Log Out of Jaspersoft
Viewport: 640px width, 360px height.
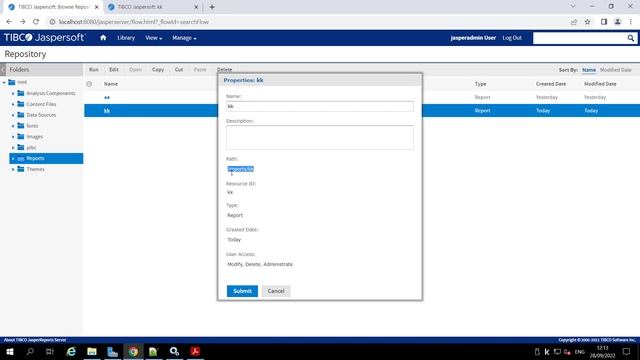click(512, 38)
